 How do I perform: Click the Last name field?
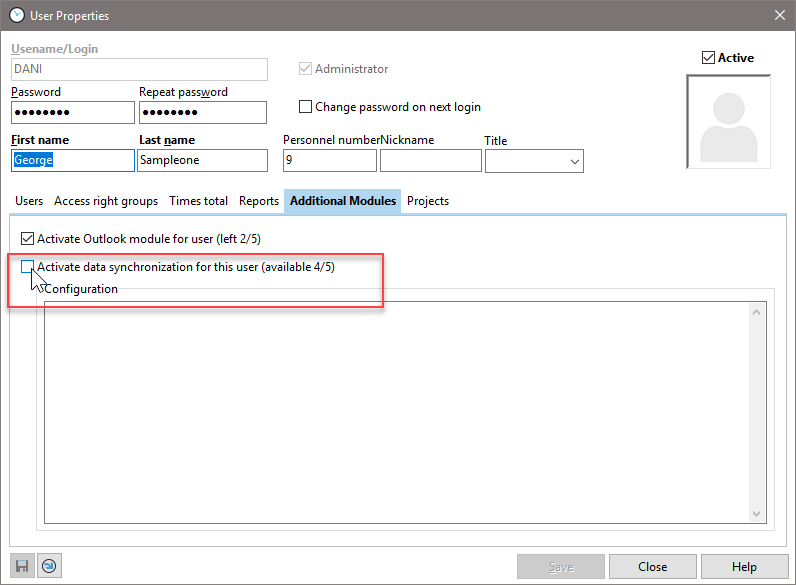tap(202, 160)
